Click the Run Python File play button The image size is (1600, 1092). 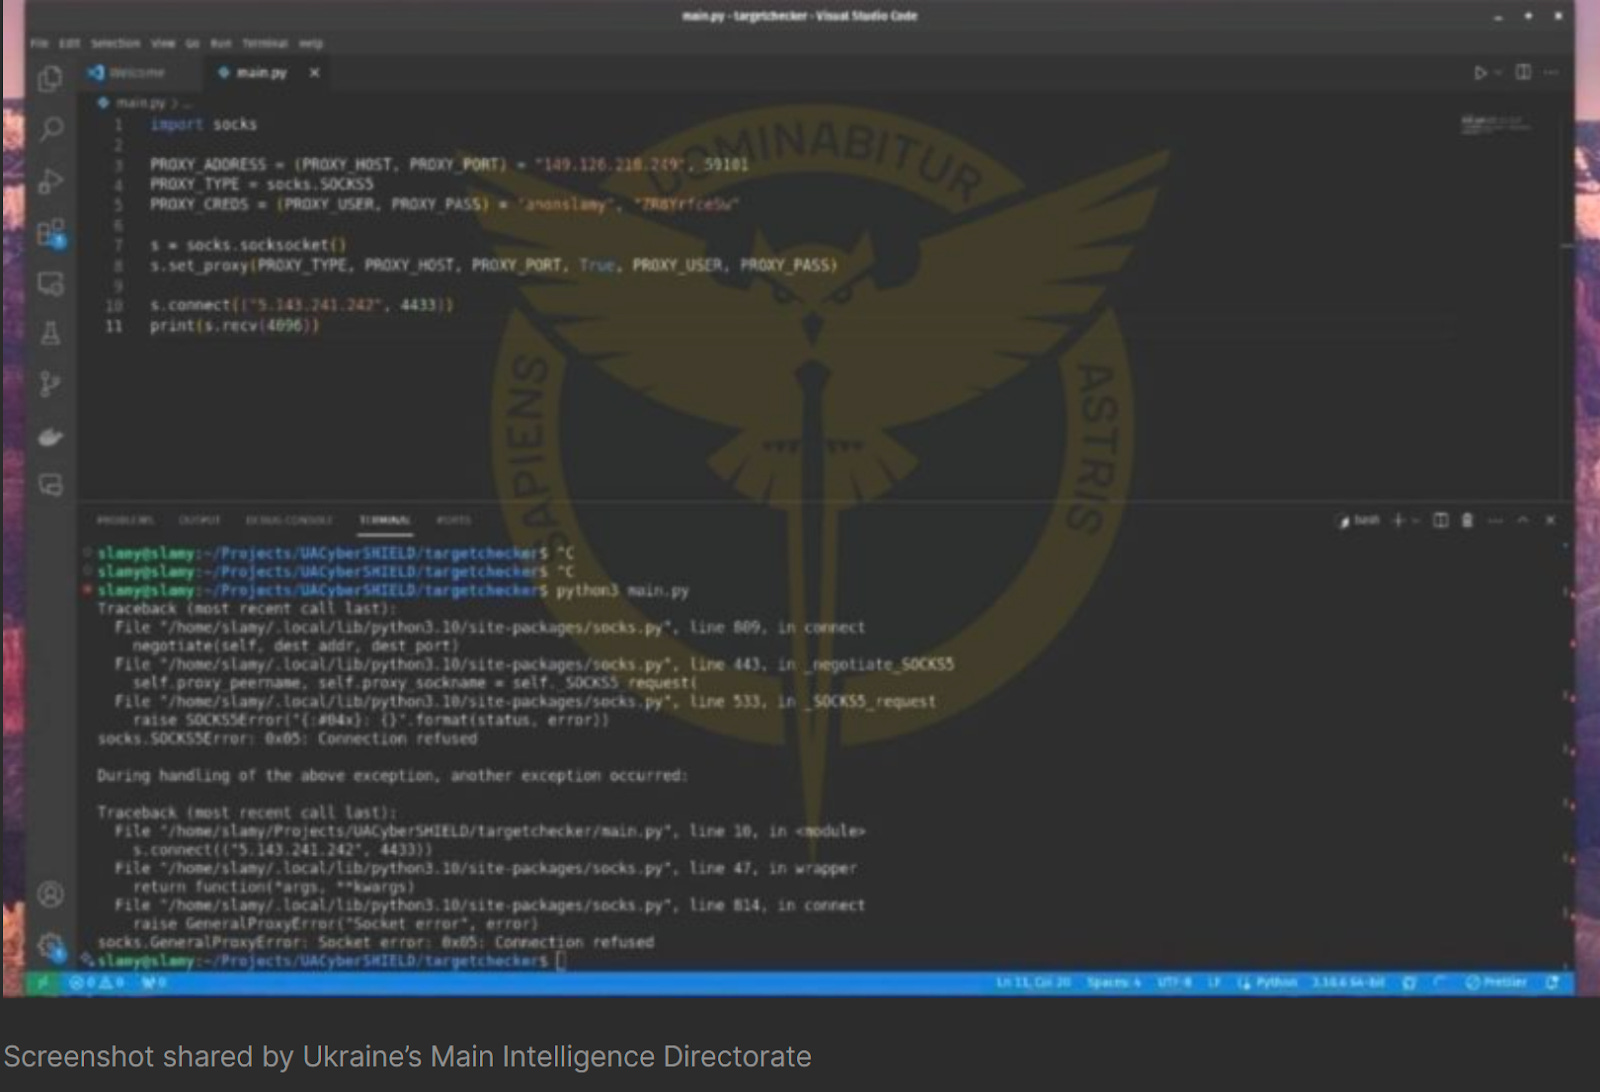[1480, 72]
